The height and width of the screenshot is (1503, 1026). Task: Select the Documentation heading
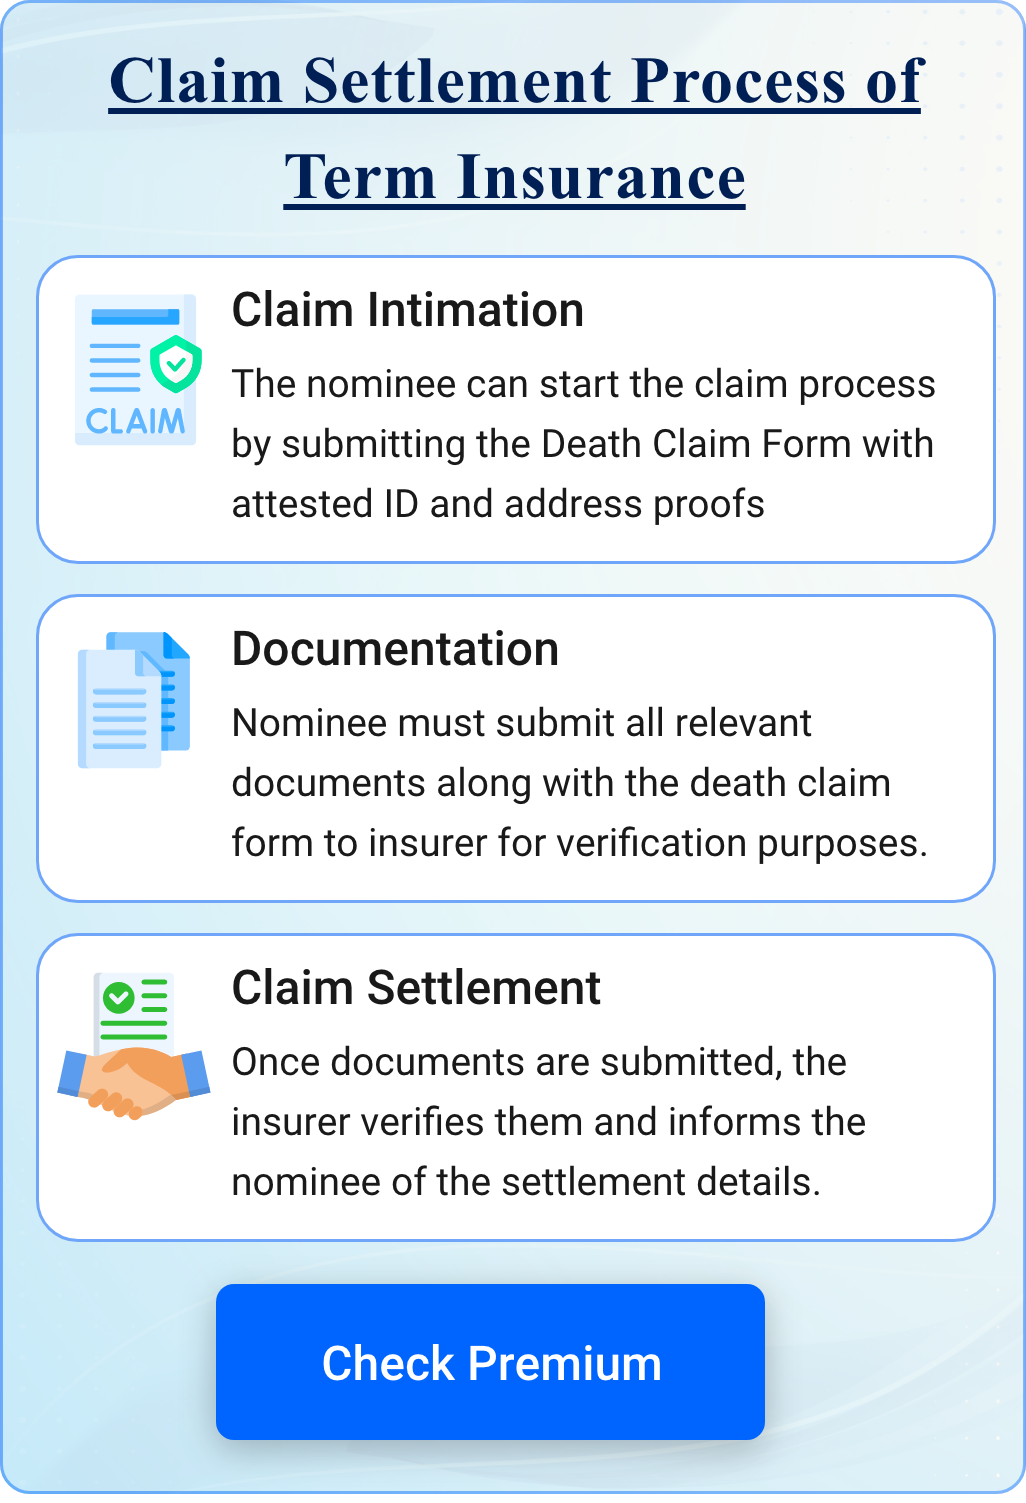(397, 649)
